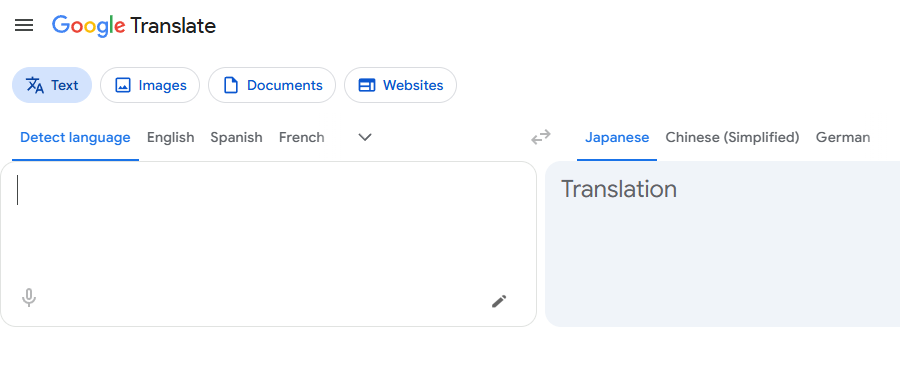Switch to Websites translation mode
Screen dimensions: 900x366
(400, 85)
